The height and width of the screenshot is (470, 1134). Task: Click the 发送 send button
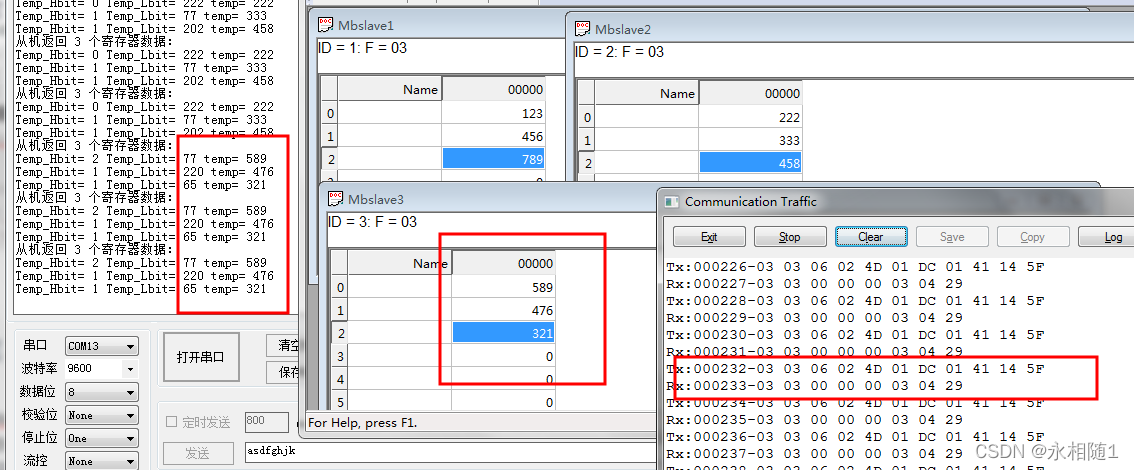197,453
